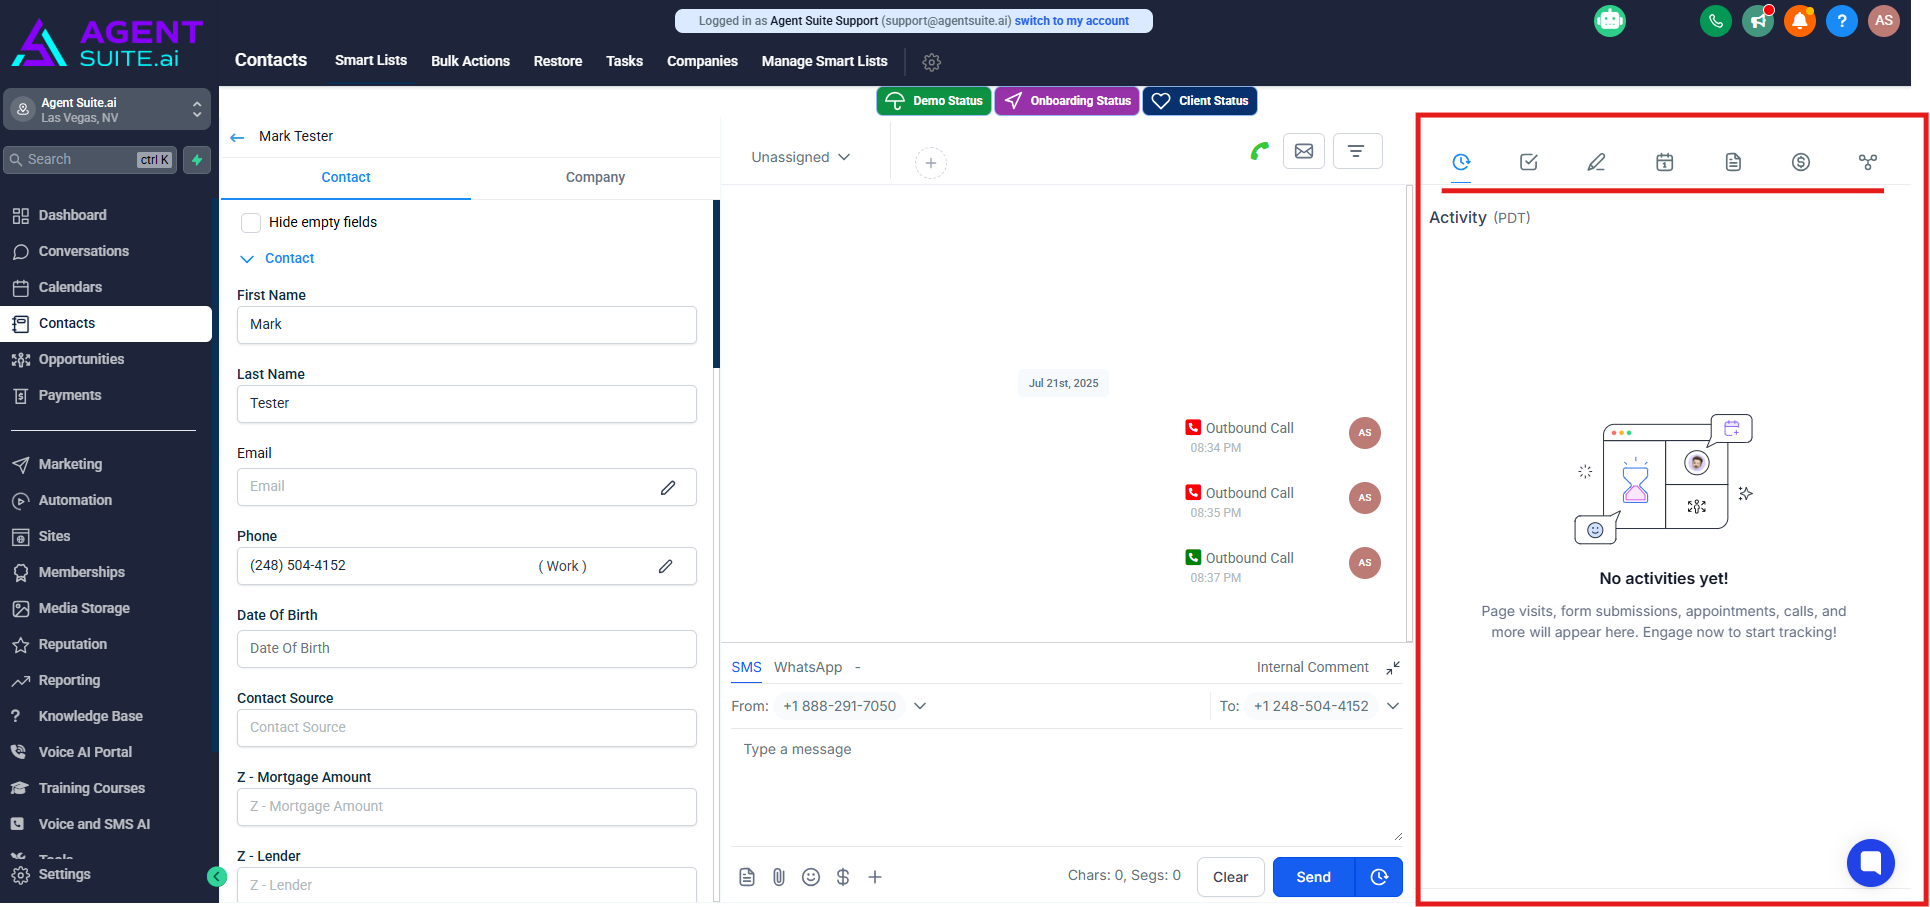This screenshot has height=907, width=1930.
Task: Request payment with the composer dollar icon
Action: [x=843, y=877]
